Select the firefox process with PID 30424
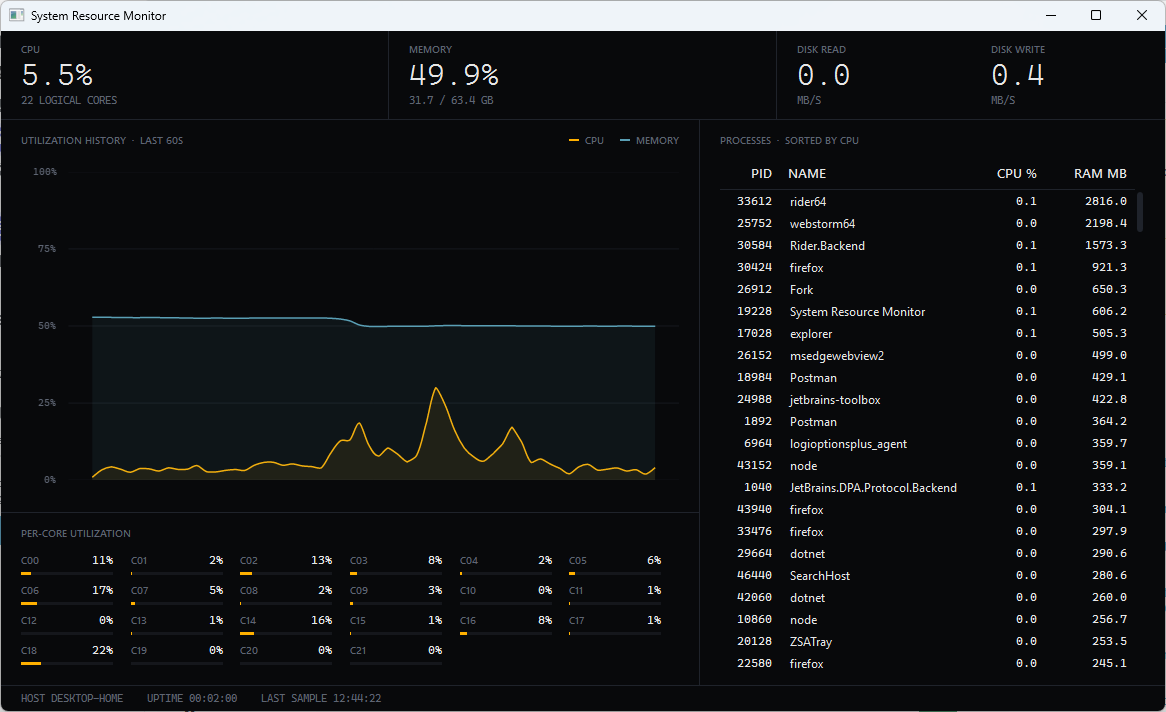 coord(929,267)
